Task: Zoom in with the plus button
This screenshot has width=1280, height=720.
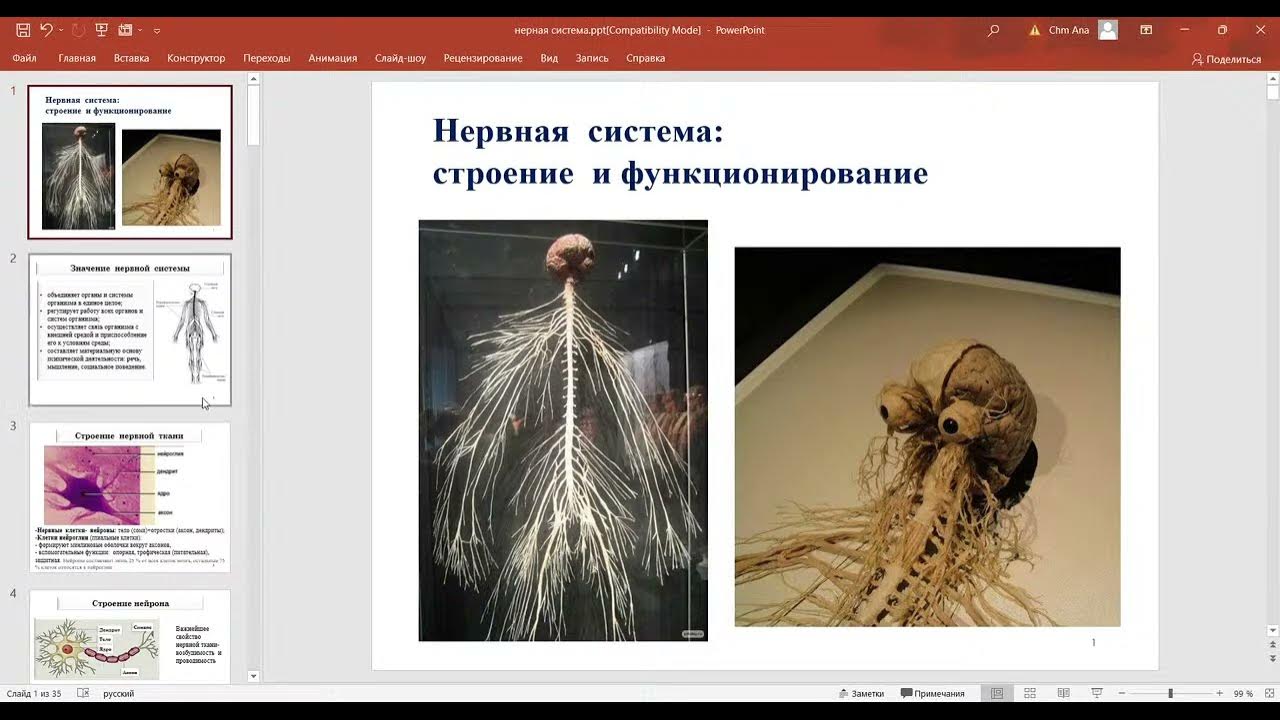Action: tap(1219, 693)
